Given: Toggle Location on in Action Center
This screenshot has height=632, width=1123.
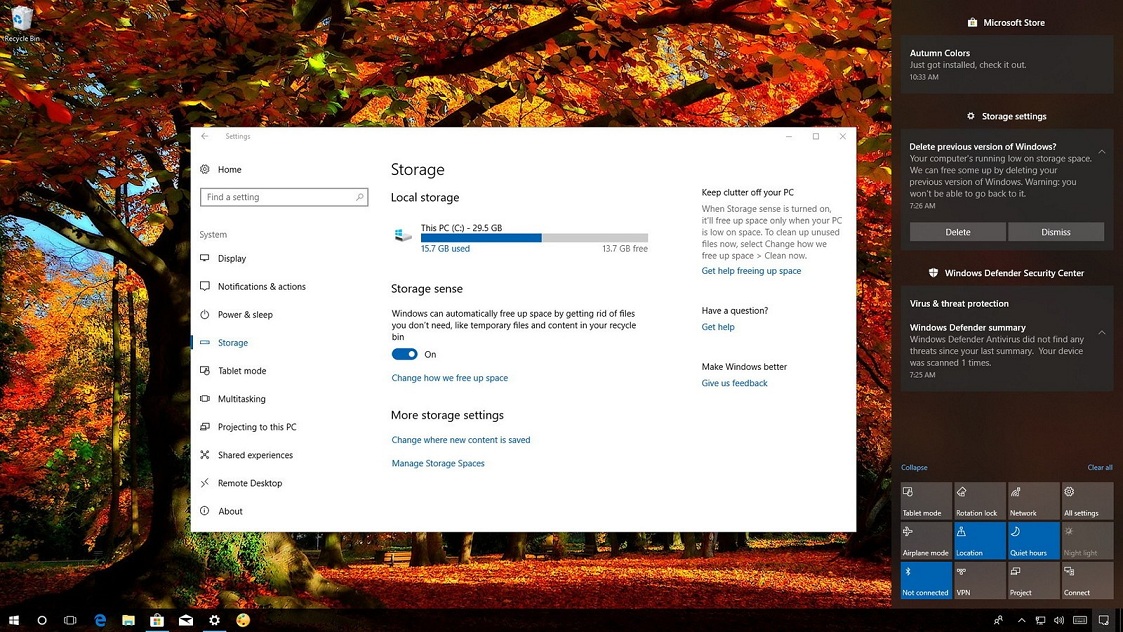Looking at the screenshot, I should click(x=978, y=540).
